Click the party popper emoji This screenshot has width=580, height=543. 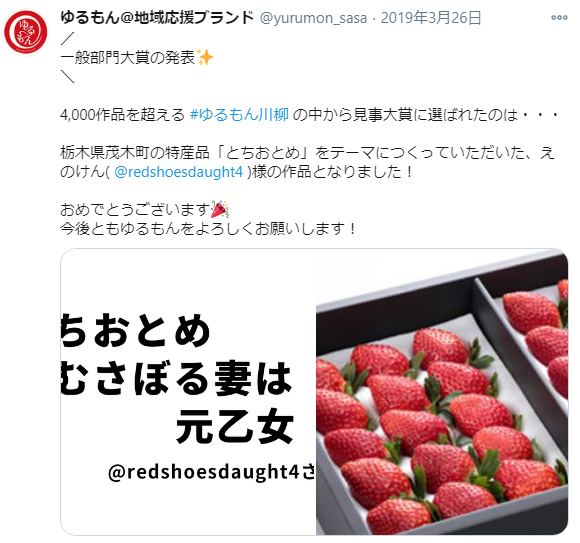click(x=220, y=209)
